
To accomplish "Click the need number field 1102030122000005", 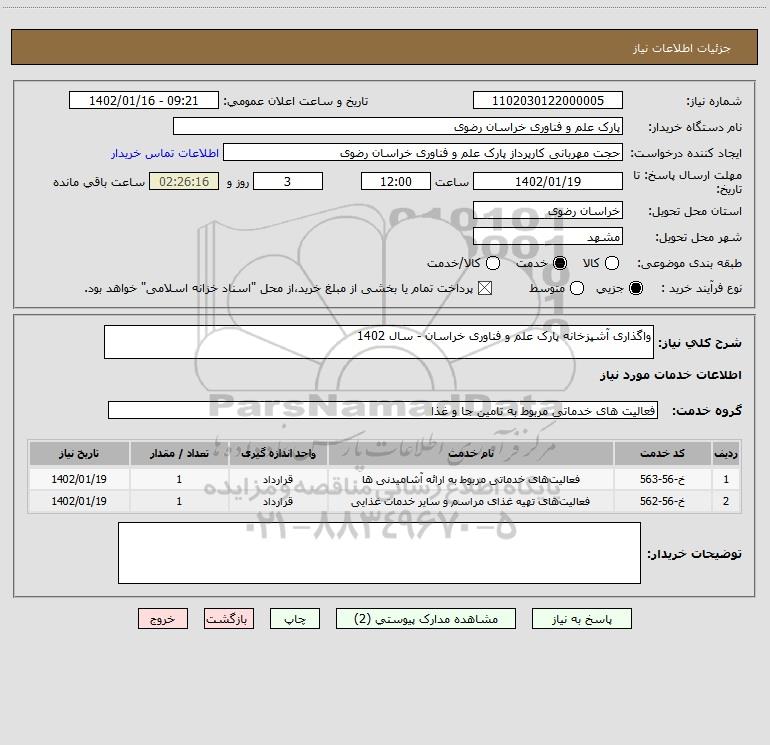I will [x=548, y=101].
